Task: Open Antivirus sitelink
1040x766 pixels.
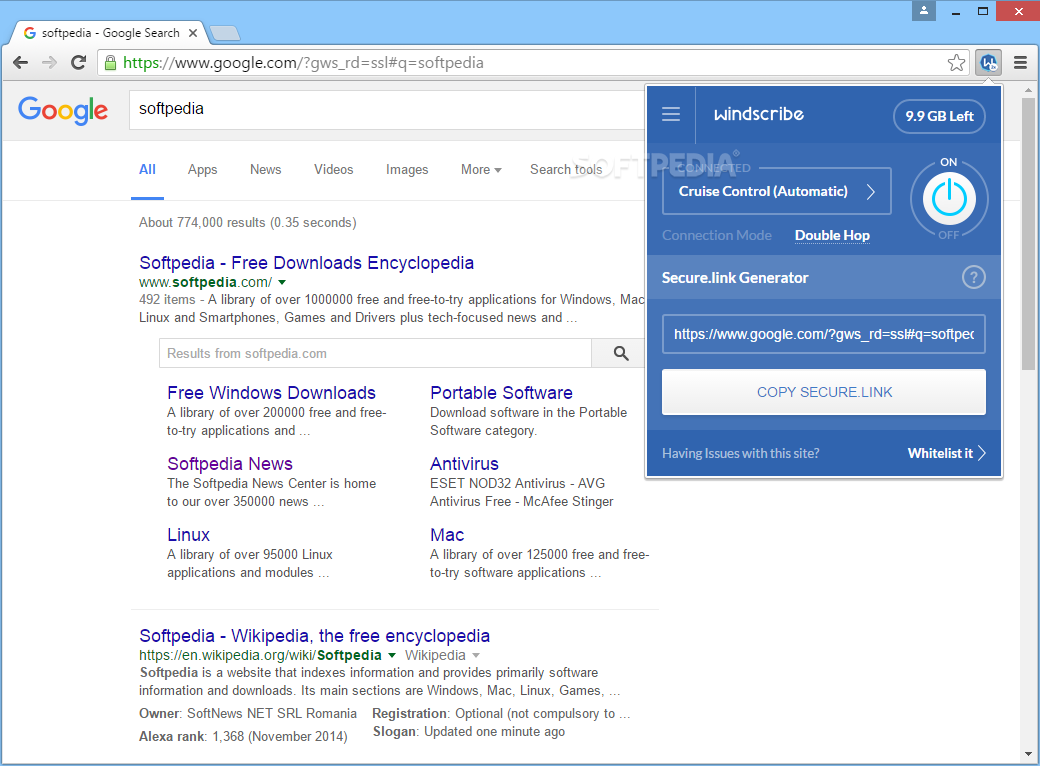Action: pos(464,464)
